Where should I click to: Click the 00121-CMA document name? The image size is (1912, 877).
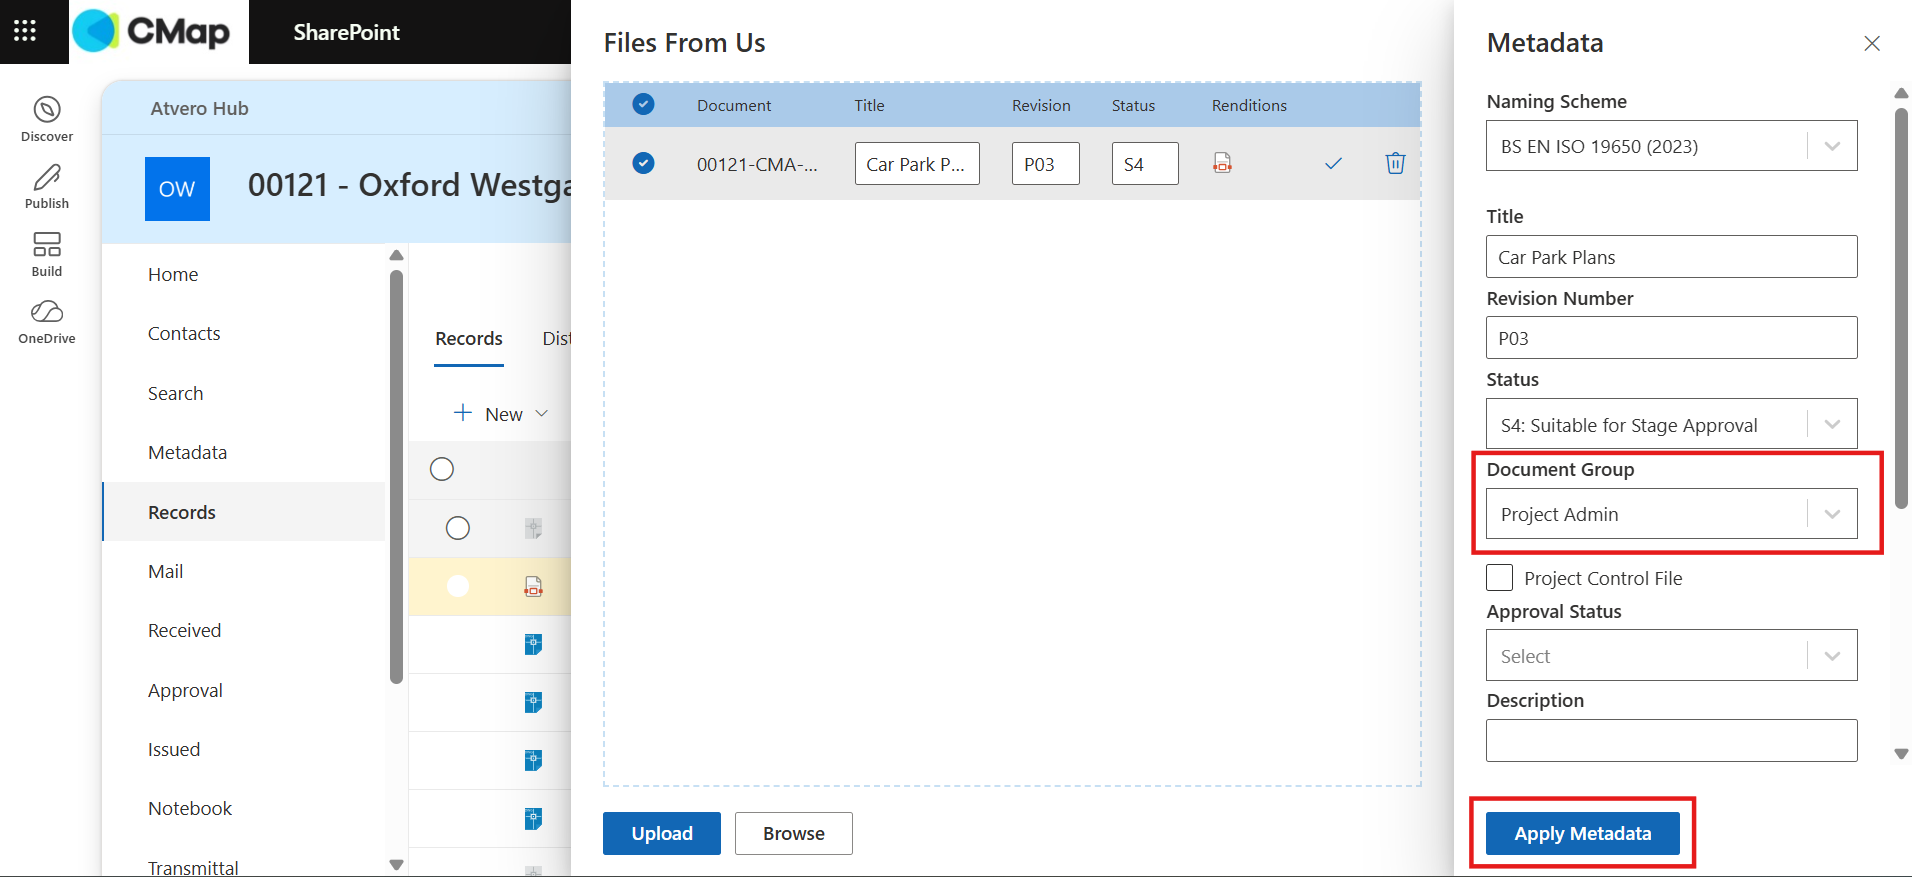(x=757, y=164)
